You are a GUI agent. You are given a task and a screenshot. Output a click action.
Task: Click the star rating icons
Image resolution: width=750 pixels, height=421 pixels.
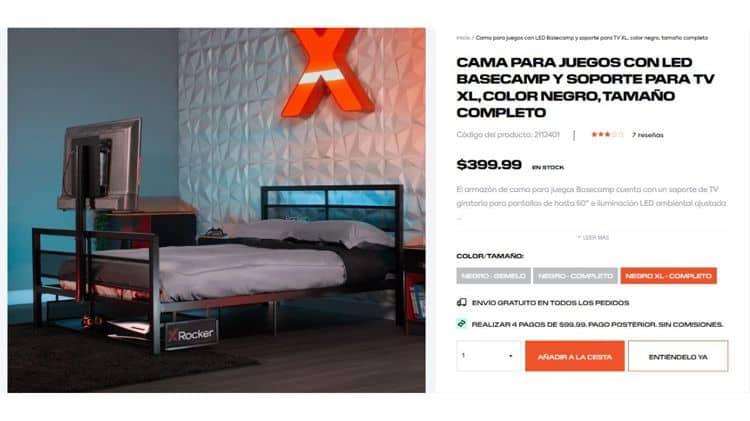pyautogui.click(x=607, y=135)
